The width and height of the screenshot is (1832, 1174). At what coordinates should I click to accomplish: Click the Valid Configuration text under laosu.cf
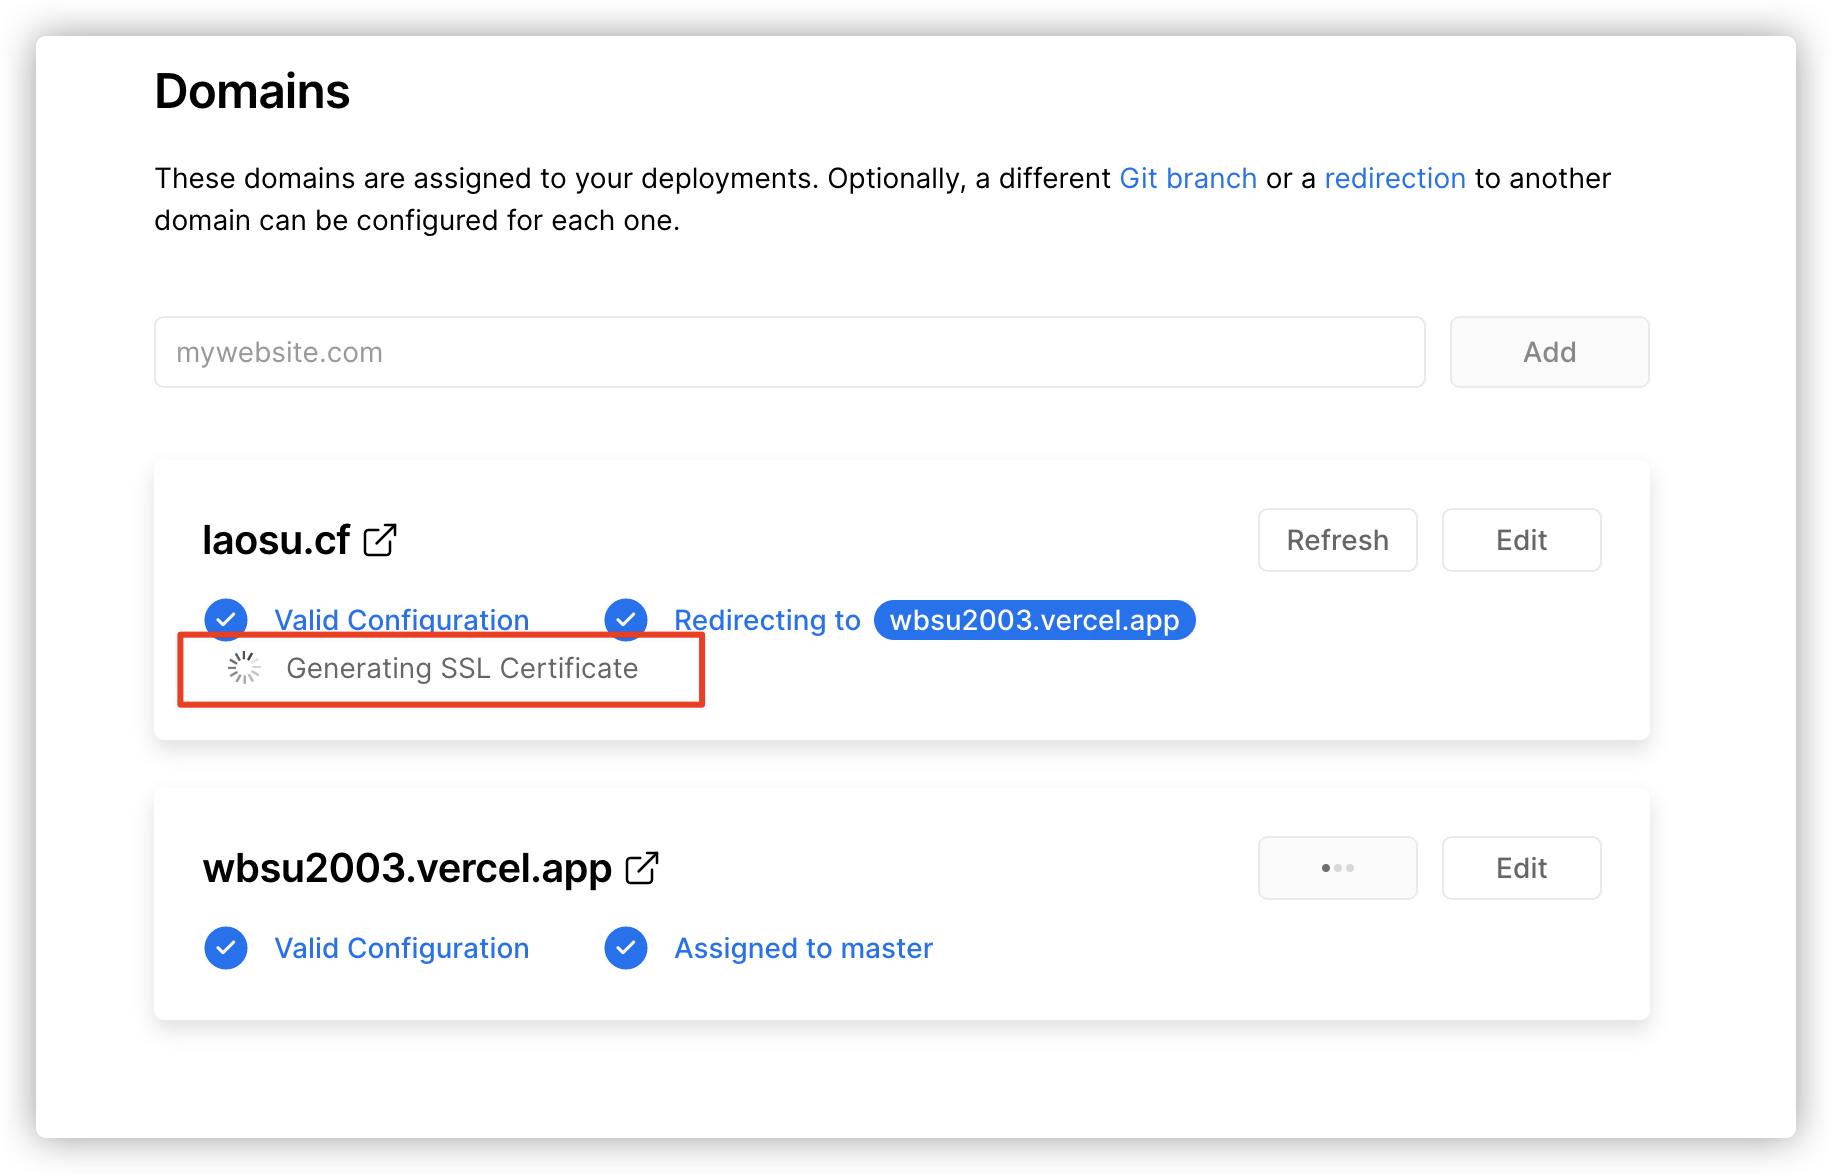coord(401,620)
